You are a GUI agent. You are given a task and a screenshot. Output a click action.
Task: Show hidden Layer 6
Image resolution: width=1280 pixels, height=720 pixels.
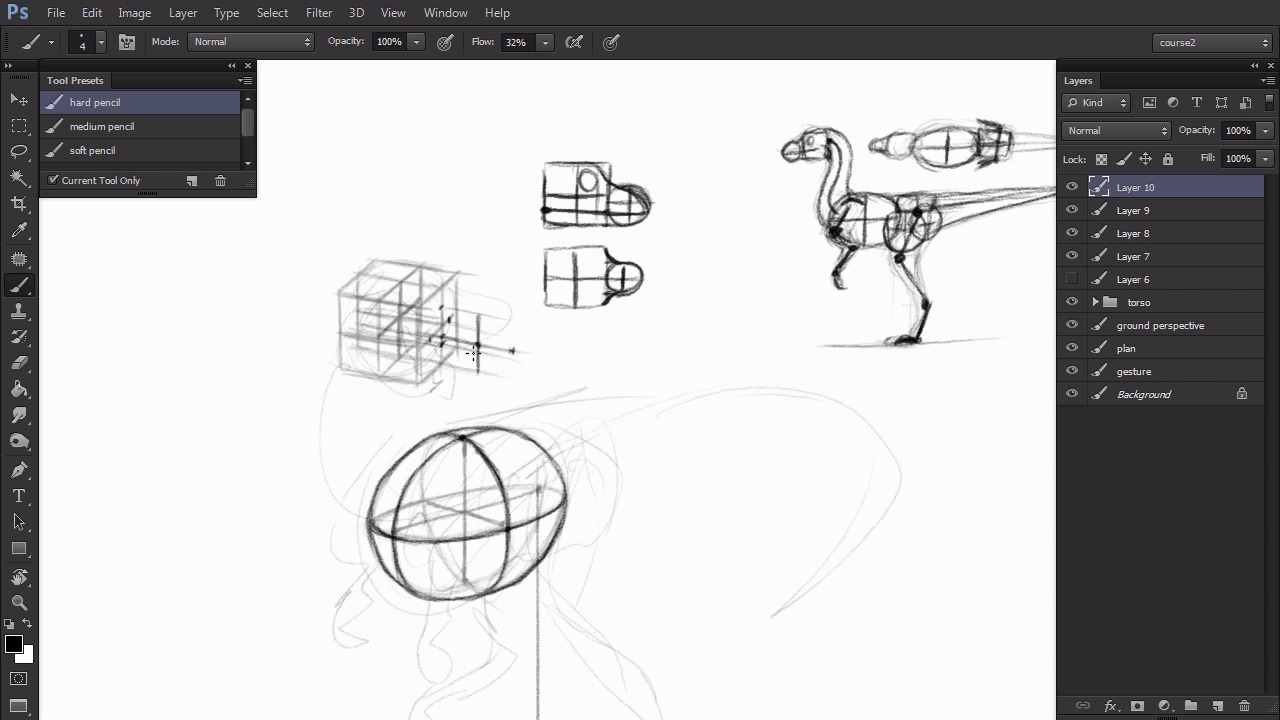[x=1072, y=279]
